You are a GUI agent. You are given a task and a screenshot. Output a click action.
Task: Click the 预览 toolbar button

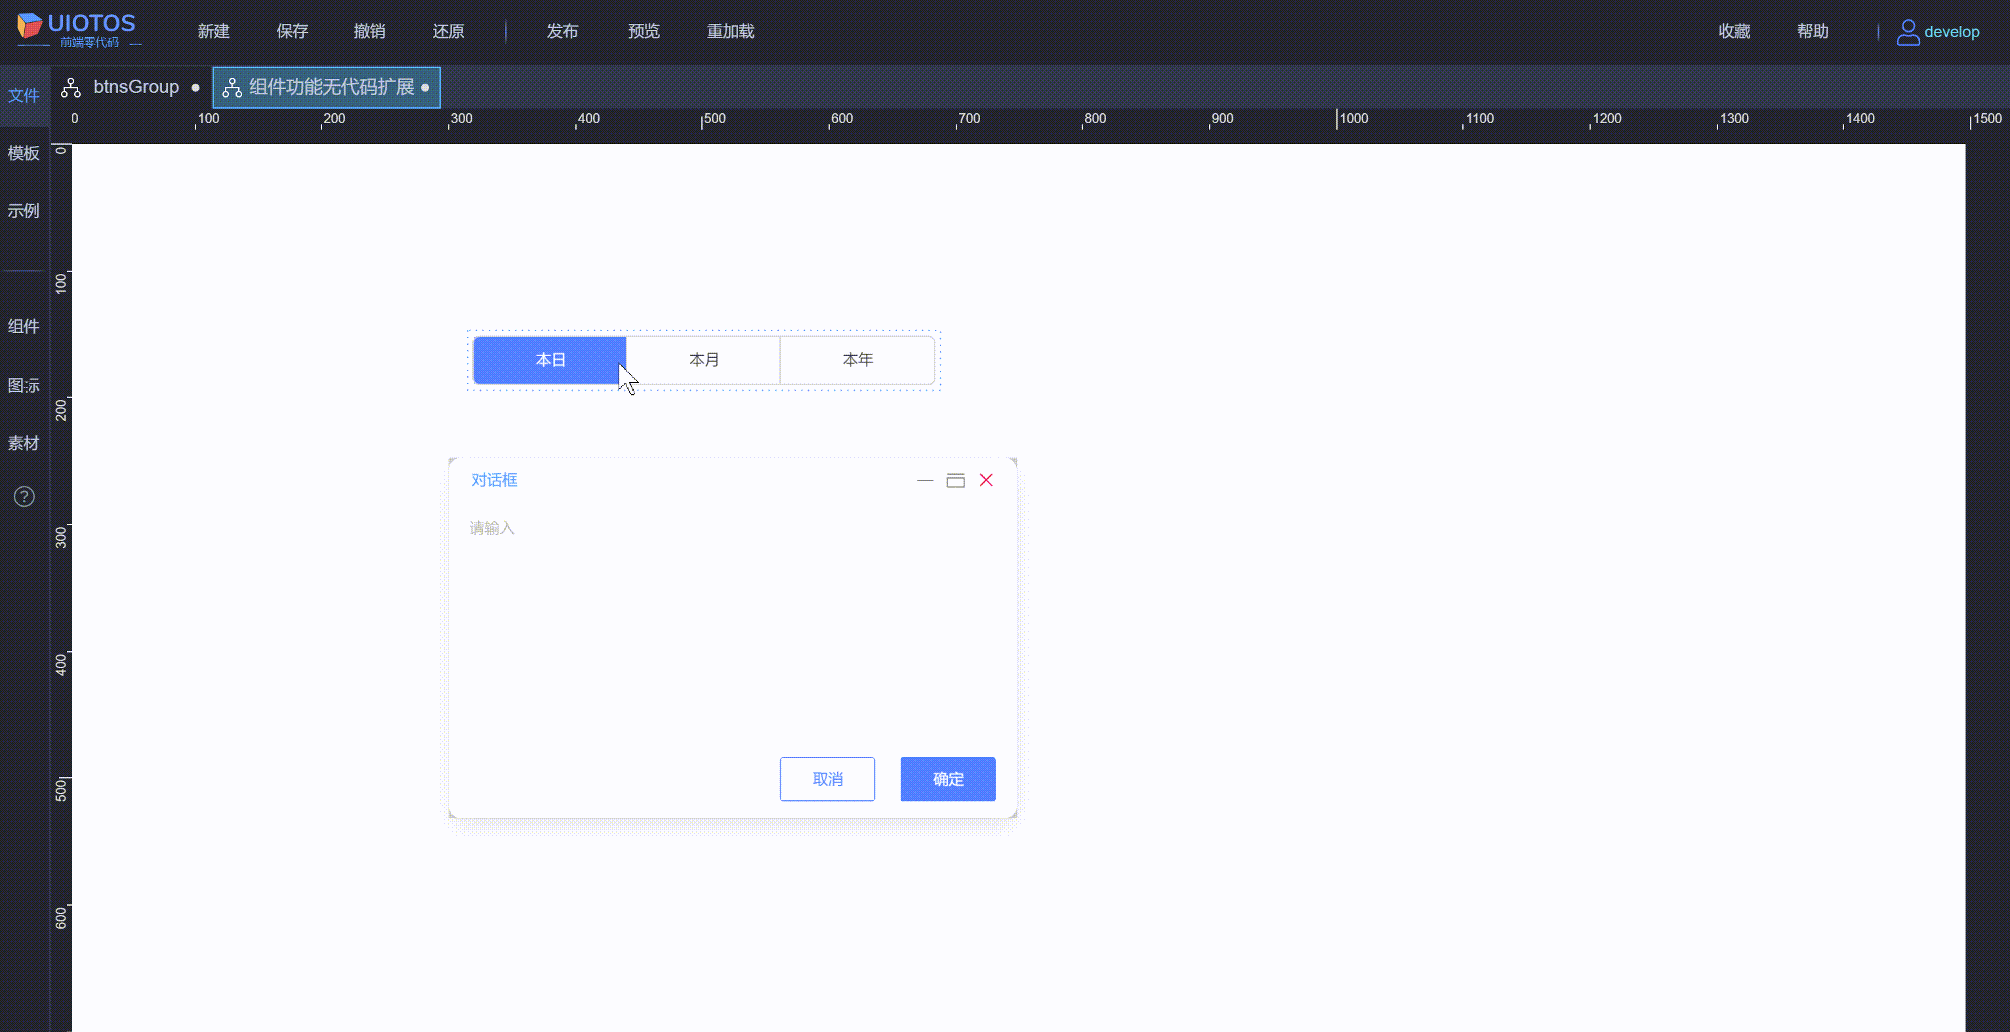pos(643,31)
